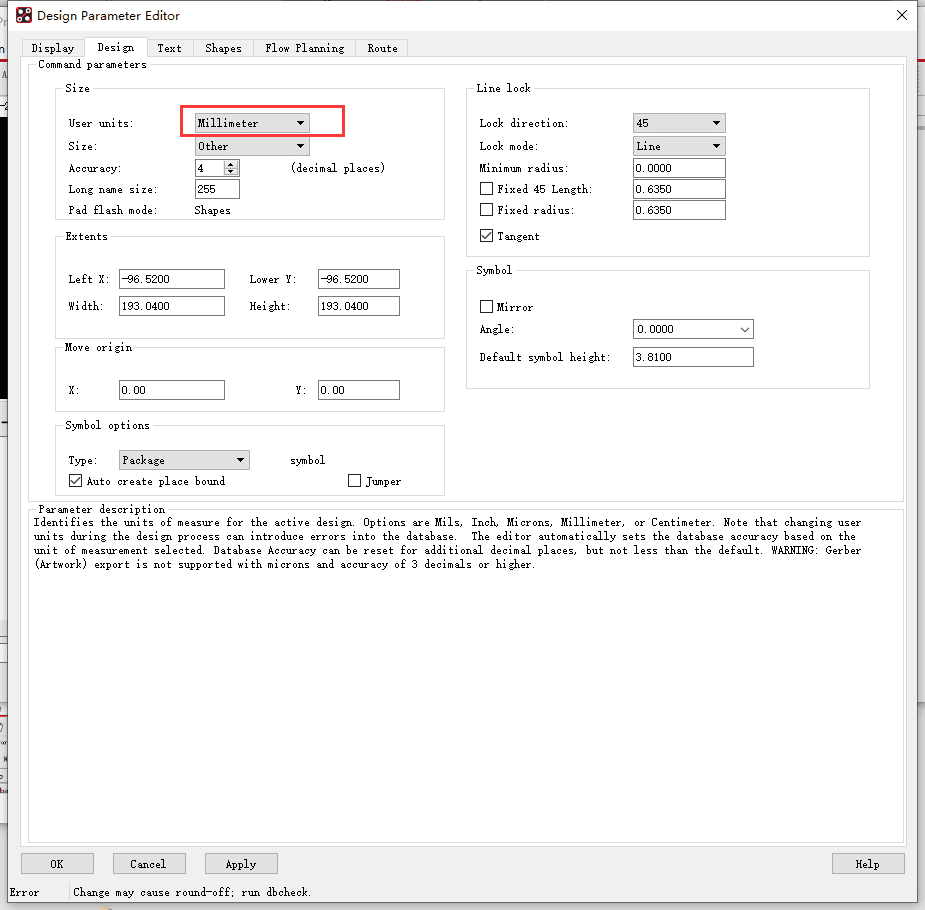Click the Design Parameter Editor app icon
The image size is (925, 910).
tap(24, 15)
